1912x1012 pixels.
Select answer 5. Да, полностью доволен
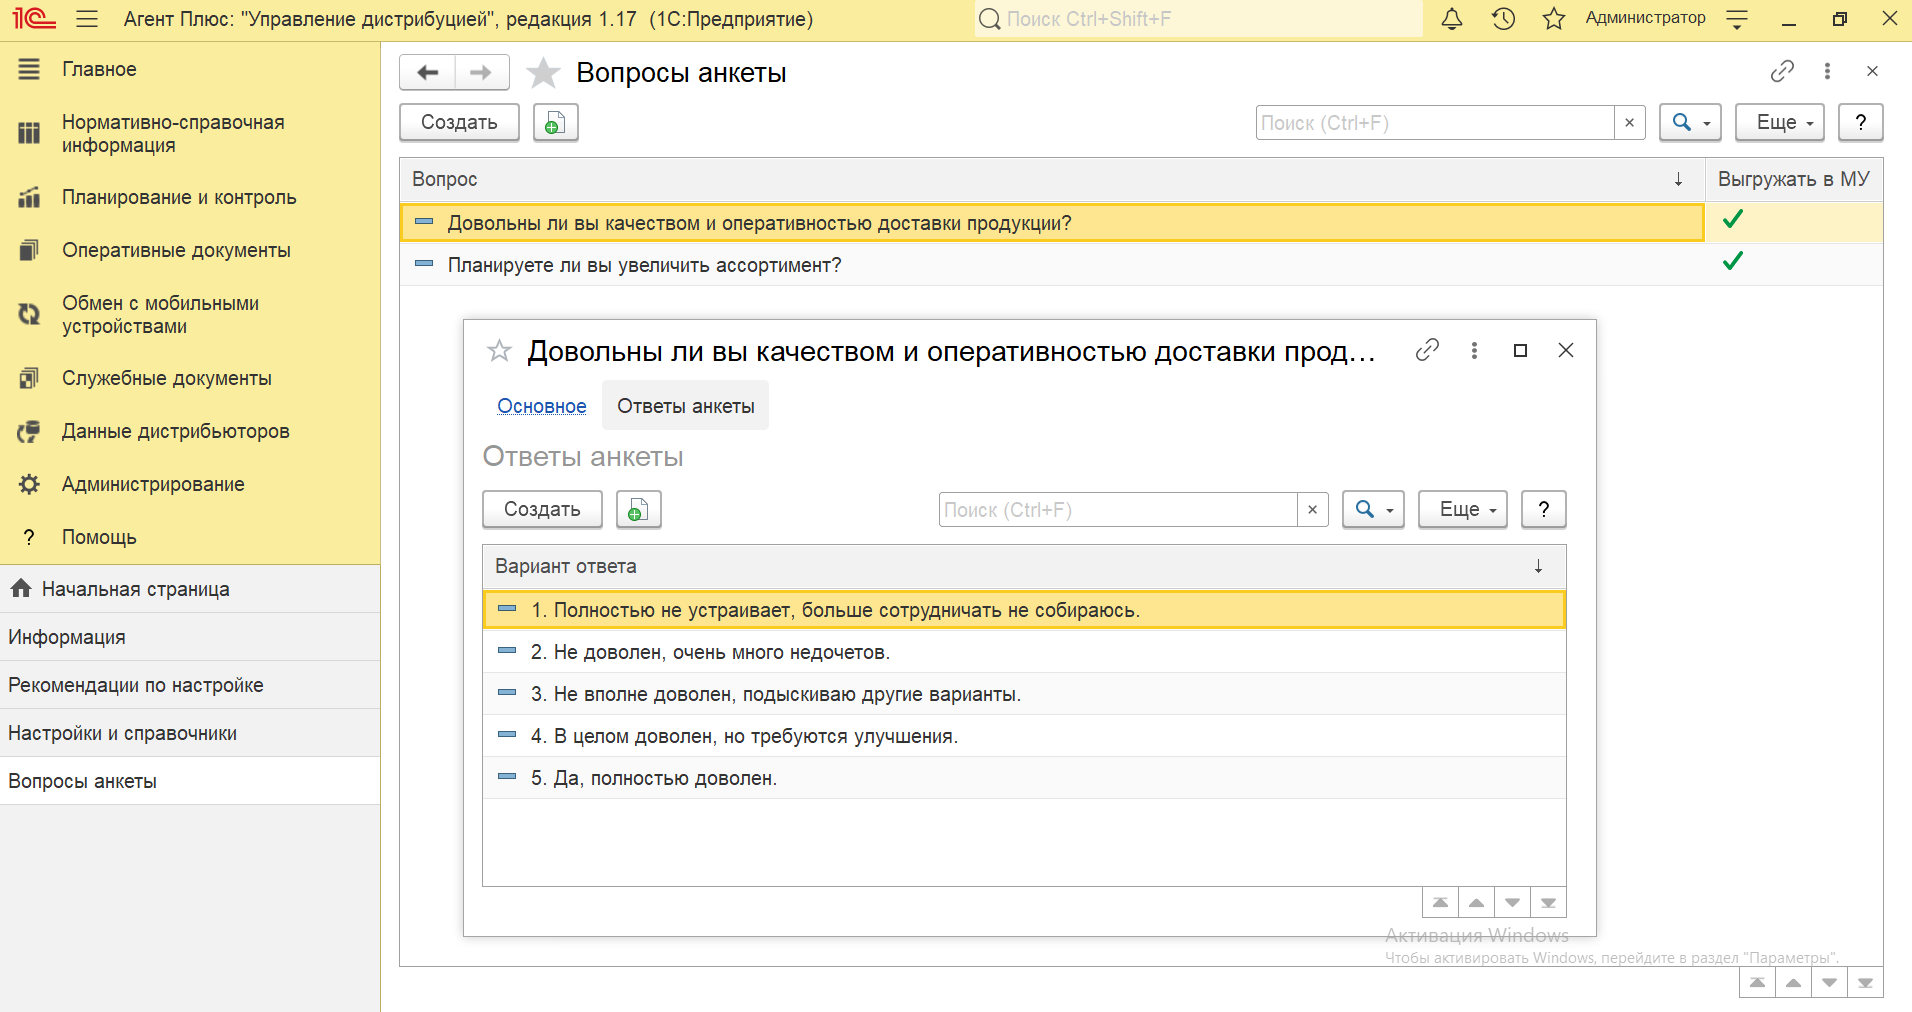point(1024,778)
